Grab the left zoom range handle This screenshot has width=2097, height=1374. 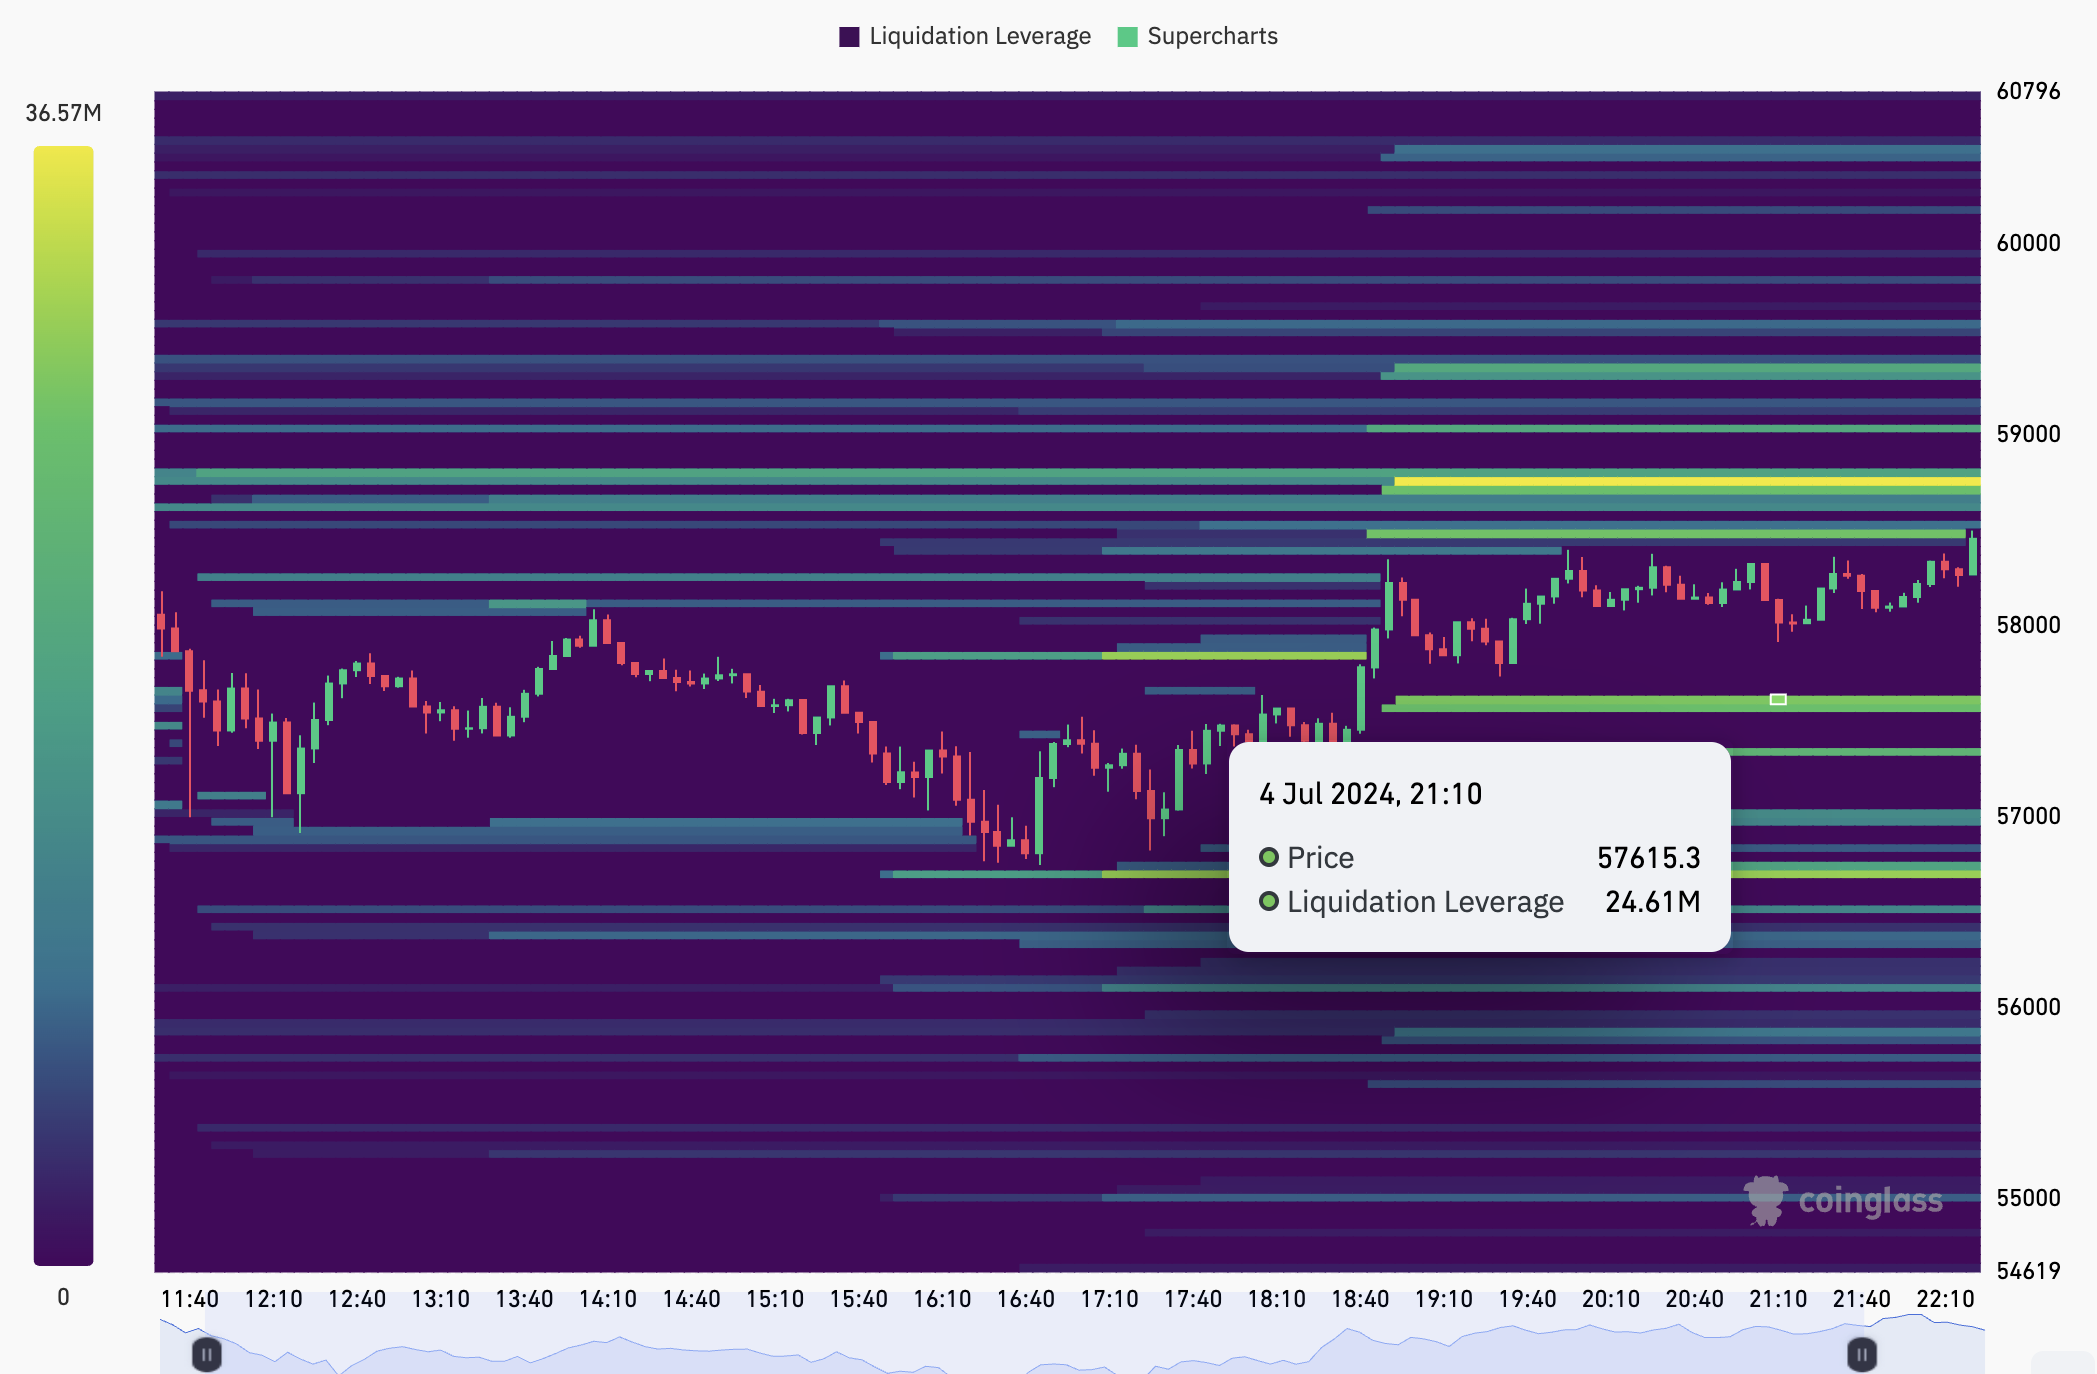[x=206, y=1355]
